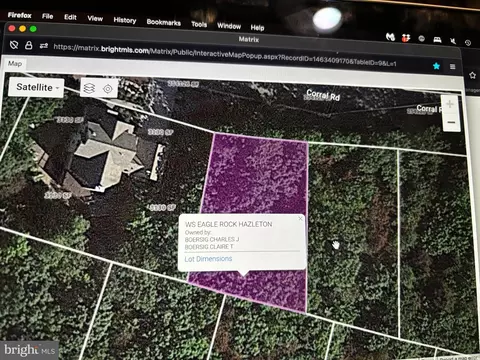Viewport: 480px width, 360px height.
Task: Select the Map tab
Action: pos(15,64)
